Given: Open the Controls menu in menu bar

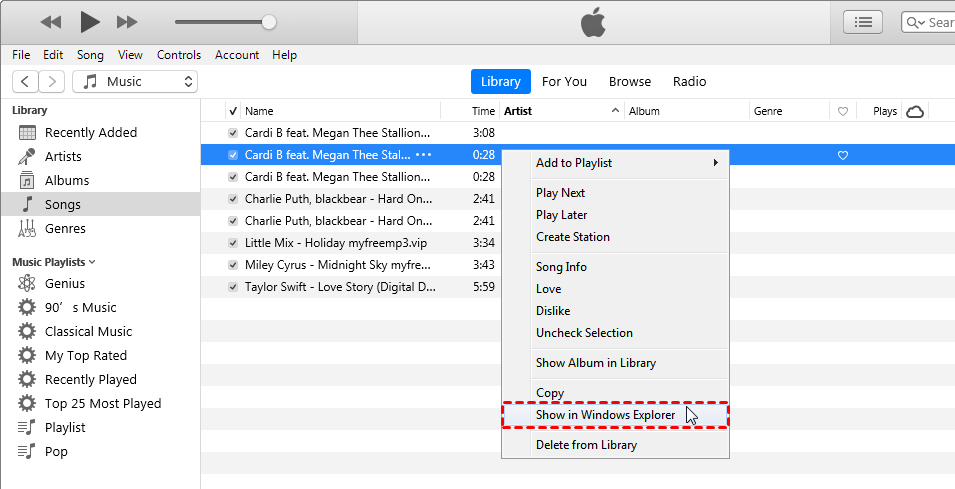Looking at the screenshot, I should pyautogui.click(x=179, y=55).
